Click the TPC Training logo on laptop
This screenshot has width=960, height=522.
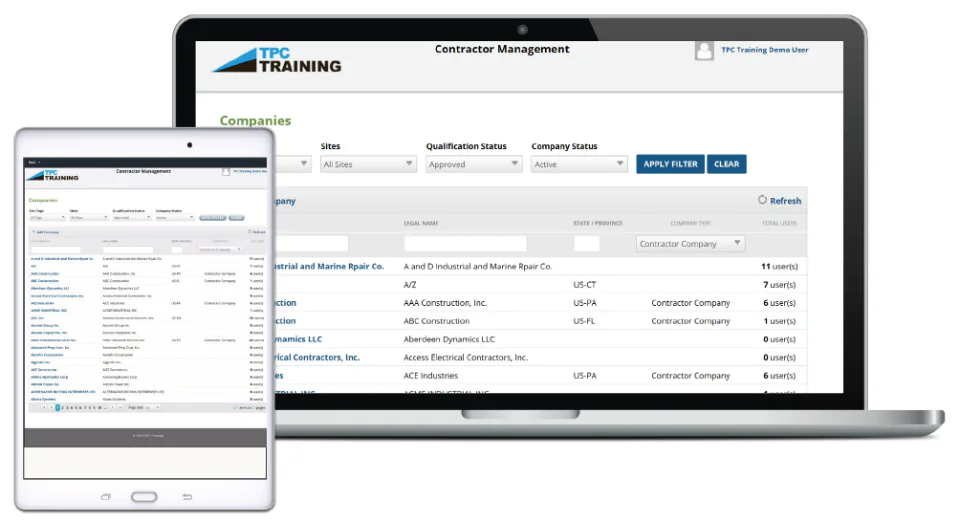277,59
